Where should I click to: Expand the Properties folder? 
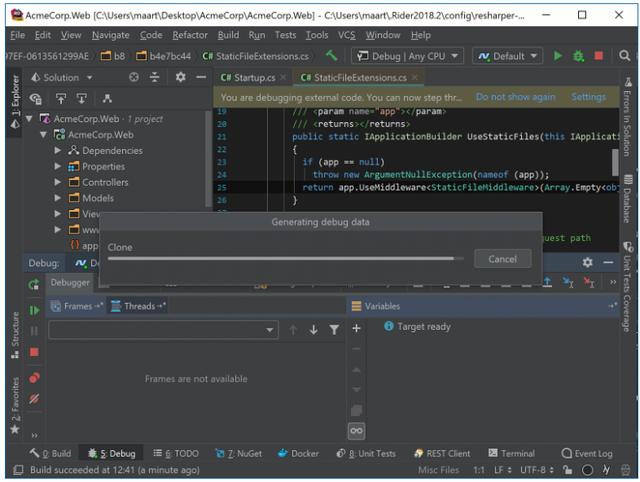coord(58,167)
